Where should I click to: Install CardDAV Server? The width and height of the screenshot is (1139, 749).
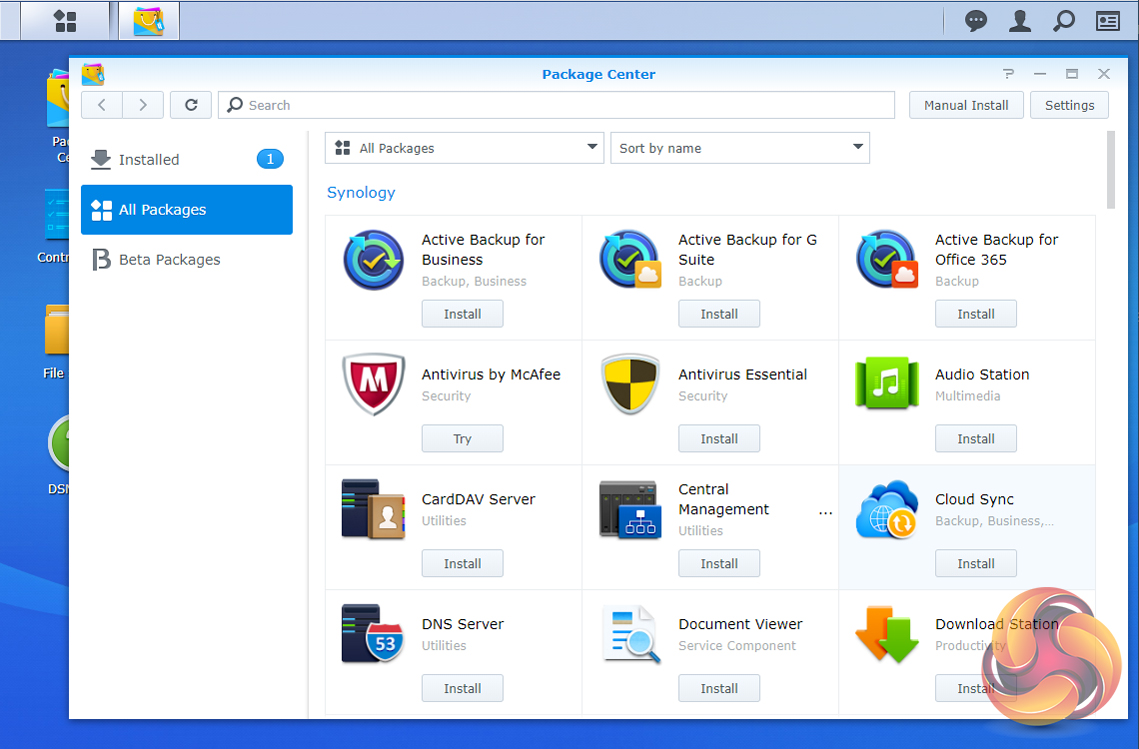click(463, 564)
